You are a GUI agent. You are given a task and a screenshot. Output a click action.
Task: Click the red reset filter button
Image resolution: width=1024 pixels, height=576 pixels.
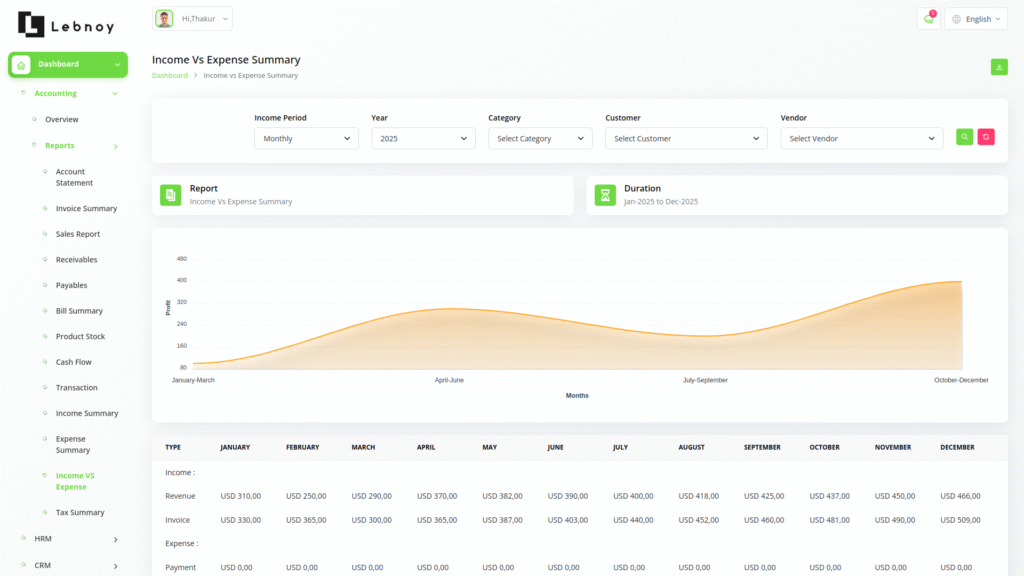986,137
